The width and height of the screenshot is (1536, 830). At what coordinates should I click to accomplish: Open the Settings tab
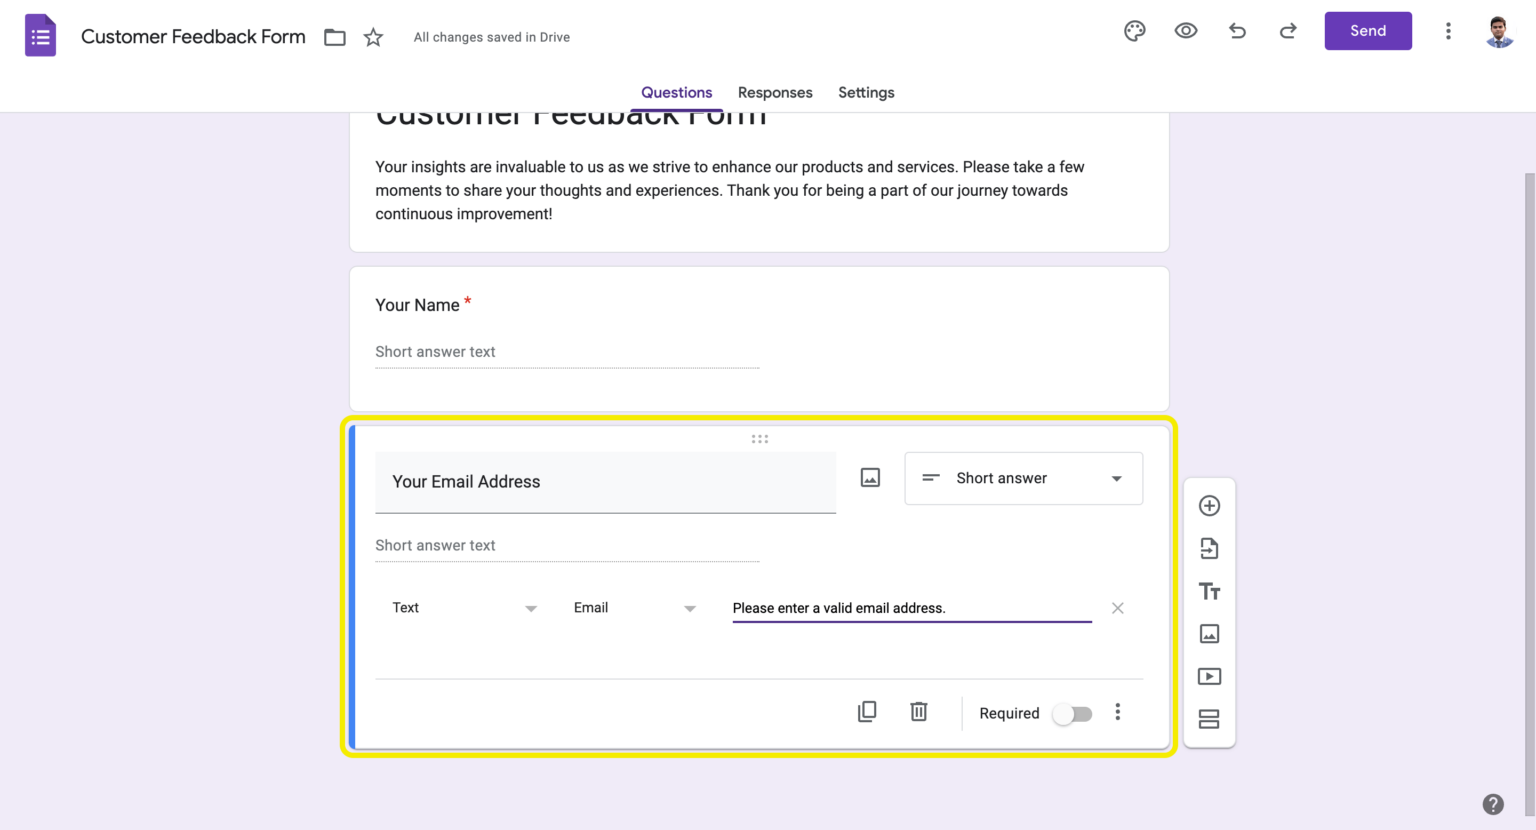coord(866,92)
